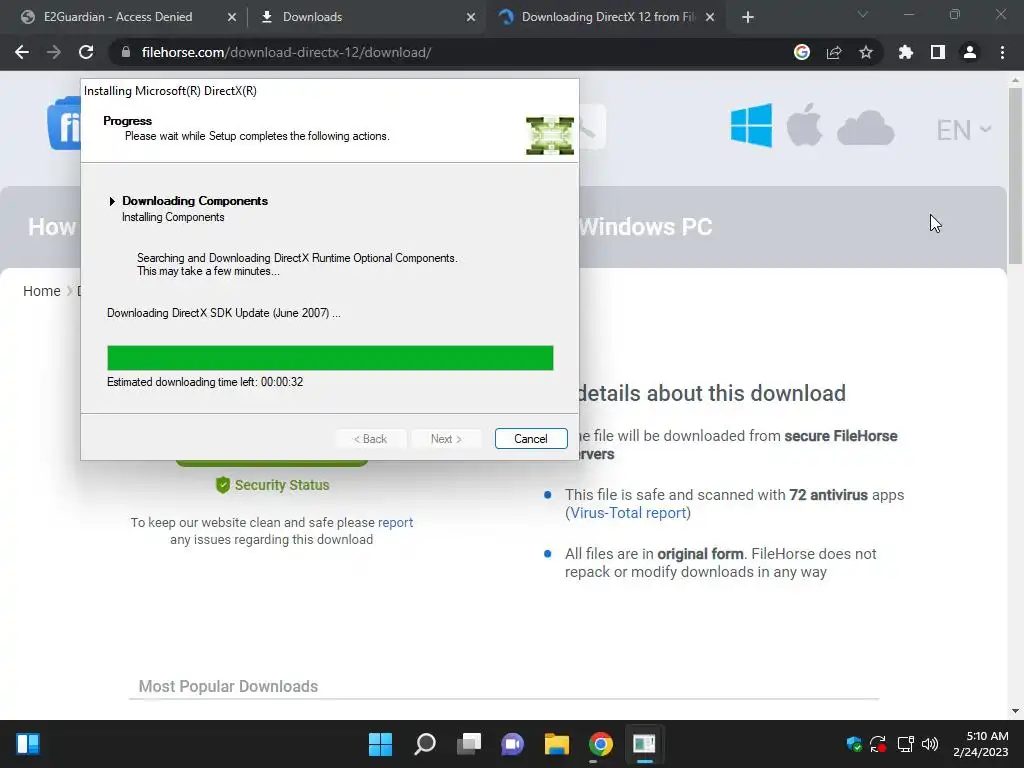Open the Extensions puzzle icon
Image resolution: width=1024 pixels, height=768 pixels.
click(x=905, y=52)
